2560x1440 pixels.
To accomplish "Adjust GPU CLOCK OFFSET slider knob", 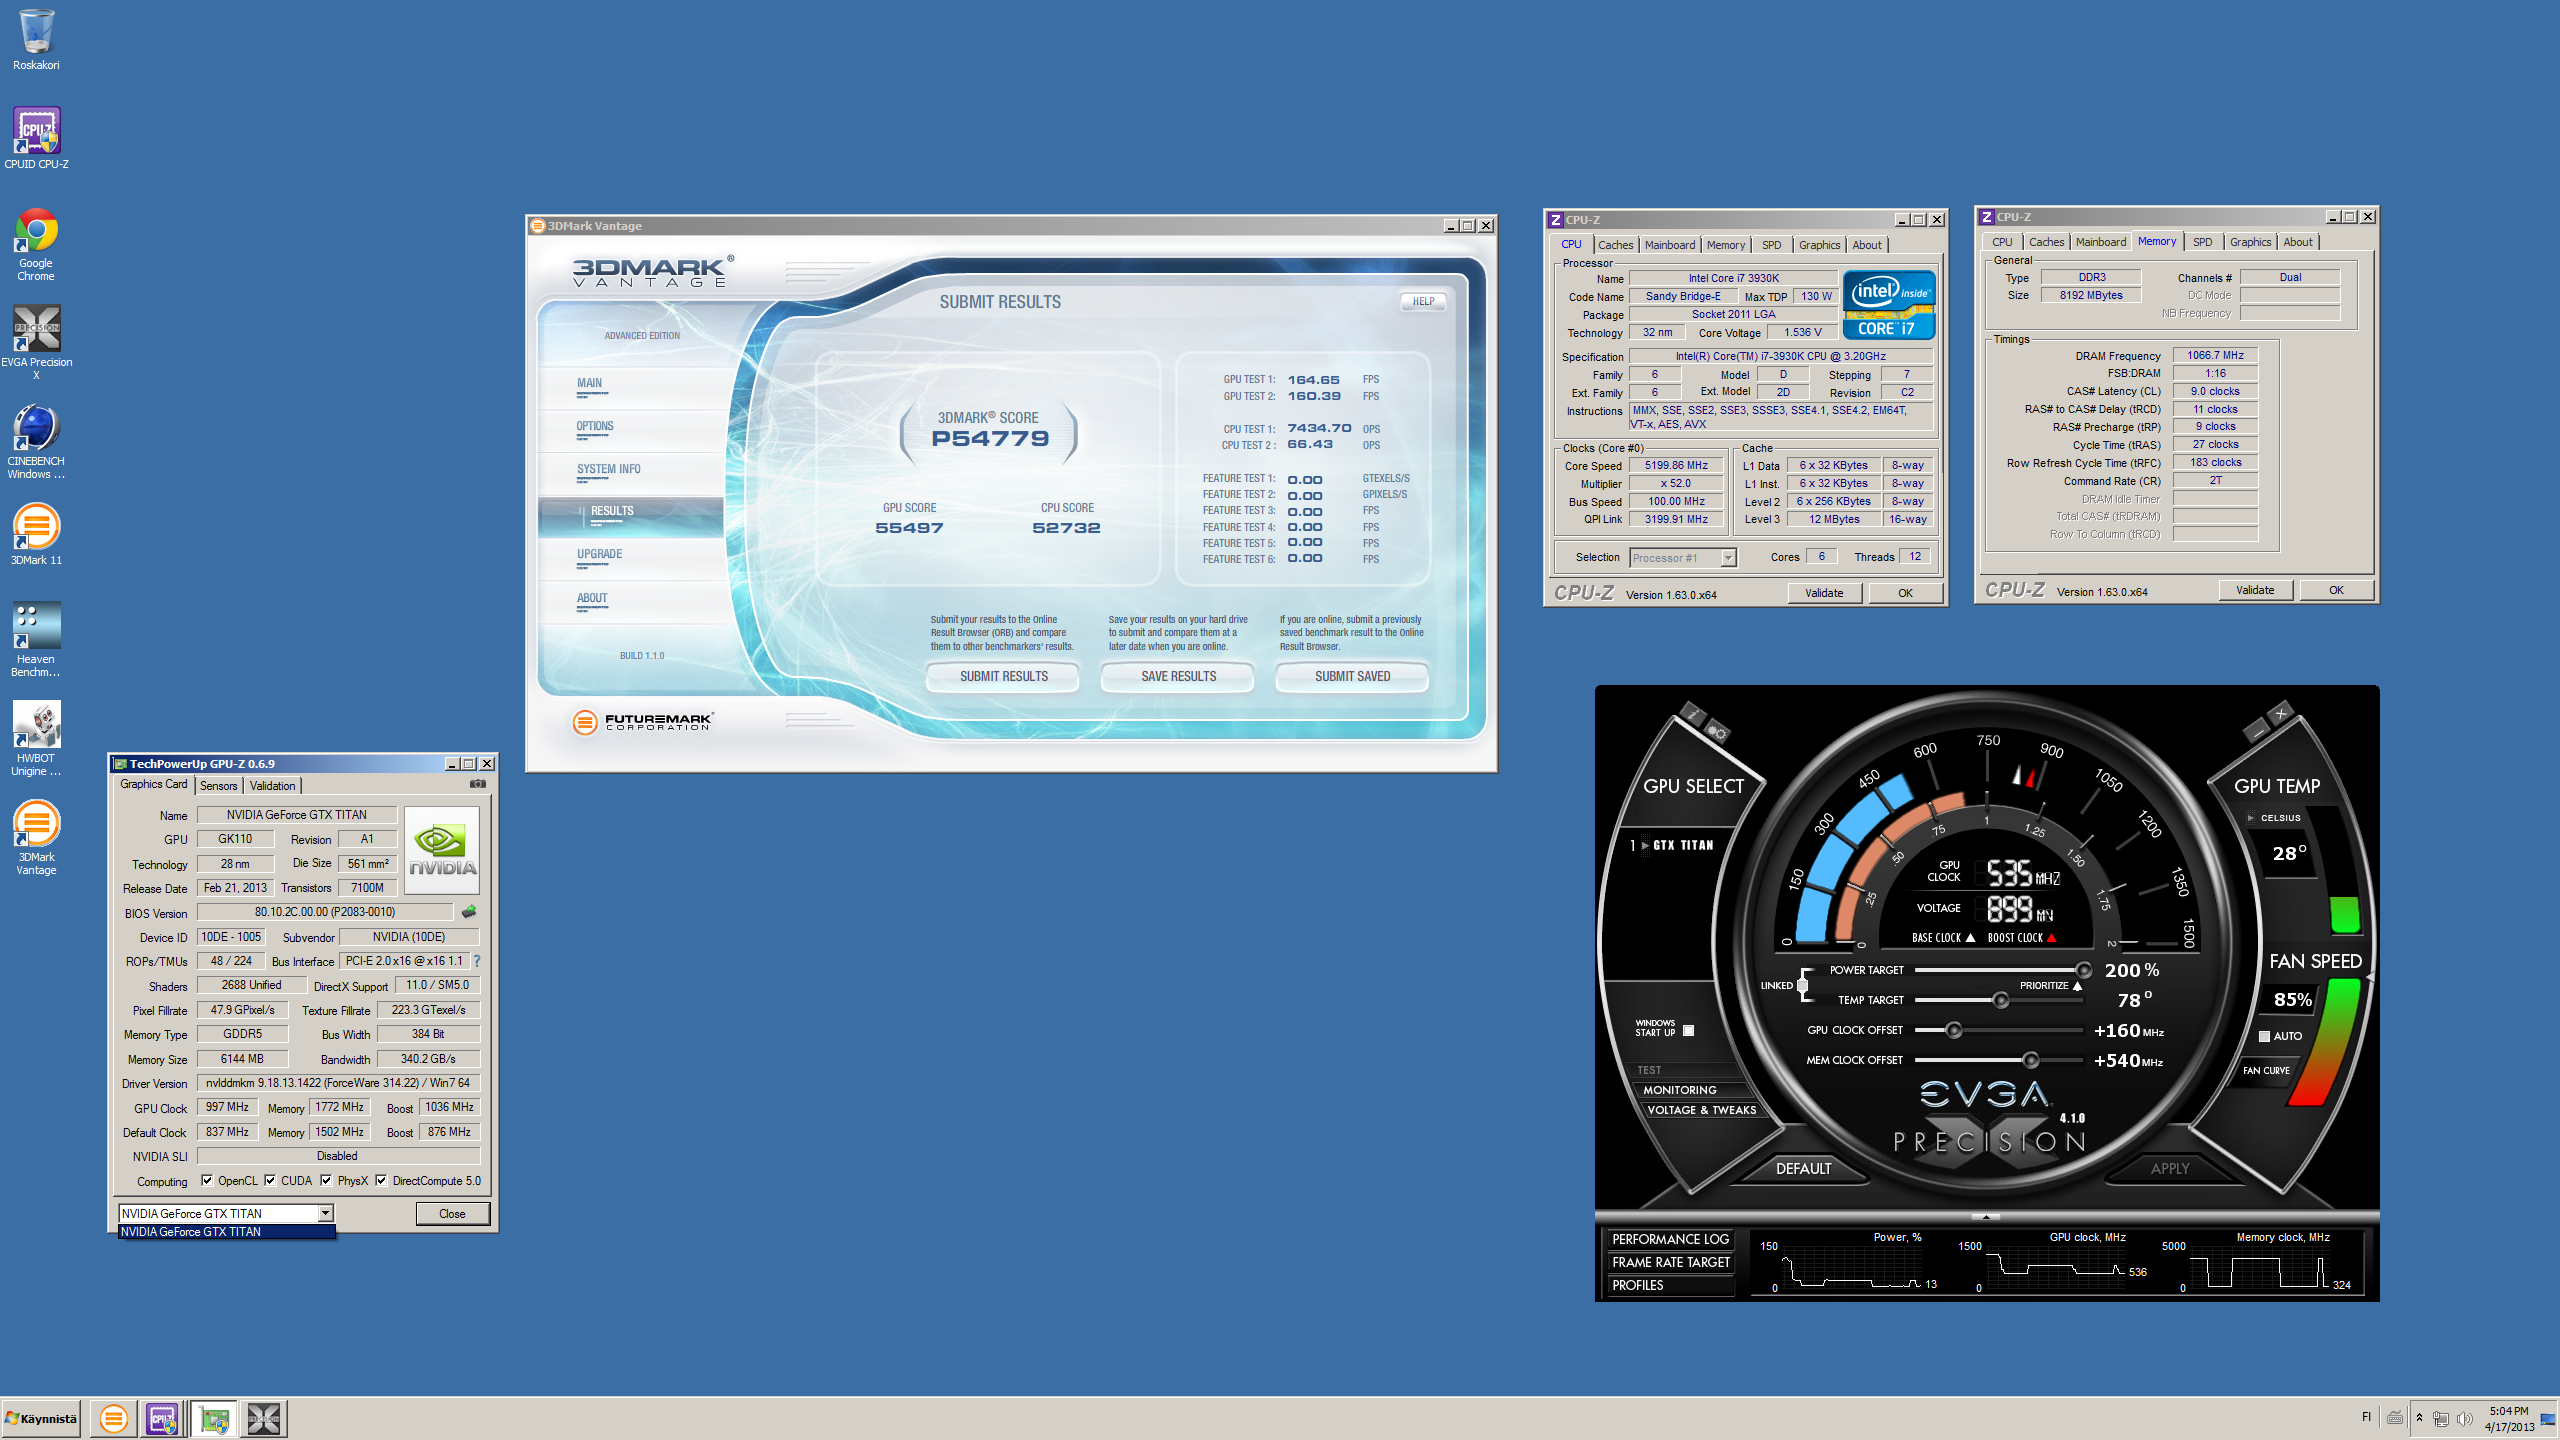I will tap(1953, 1030).
